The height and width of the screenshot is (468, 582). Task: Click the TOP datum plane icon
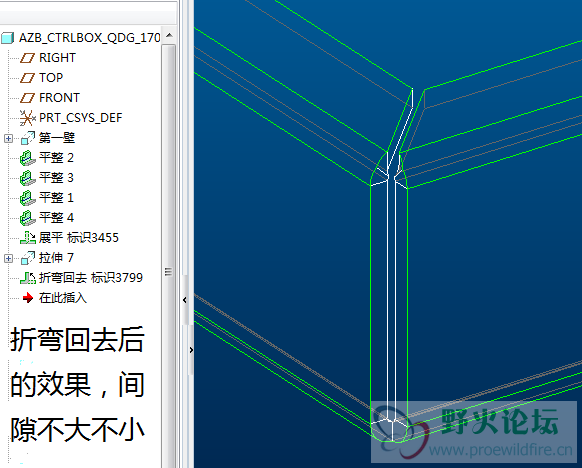27,78
